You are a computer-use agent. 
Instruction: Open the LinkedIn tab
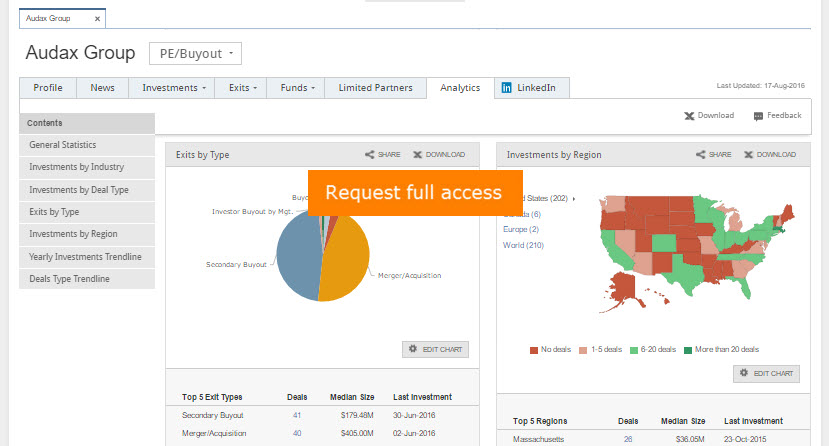point(532,88)
